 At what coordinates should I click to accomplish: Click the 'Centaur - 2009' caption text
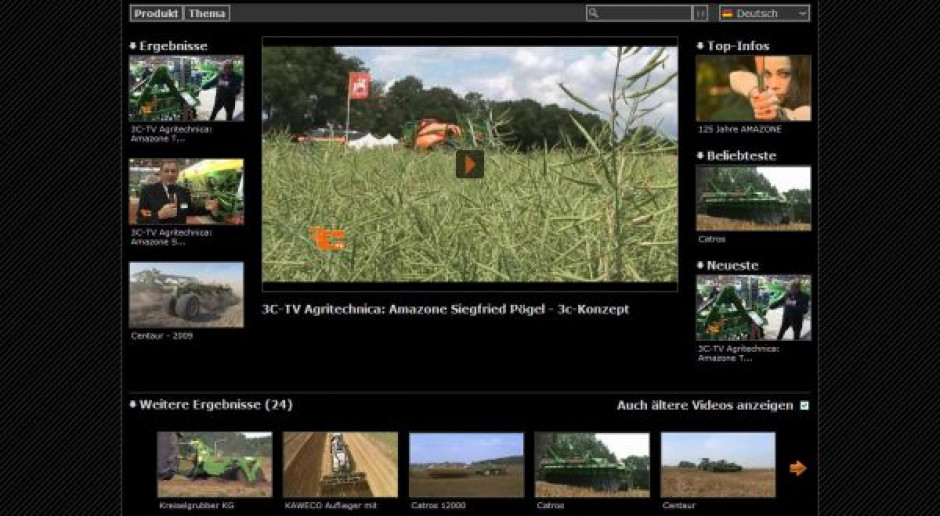(x=162, y=336)
